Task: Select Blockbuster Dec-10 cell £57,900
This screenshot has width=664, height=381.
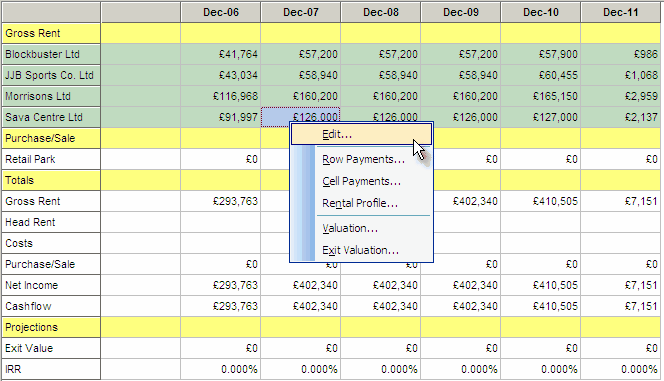Action: tap(541, 54)
